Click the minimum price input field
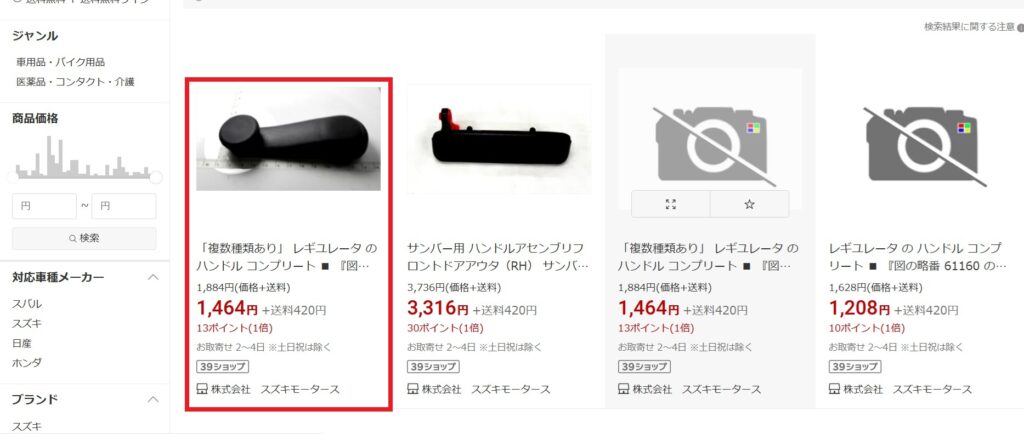The image size is (1024, 434). pos(44,206)
